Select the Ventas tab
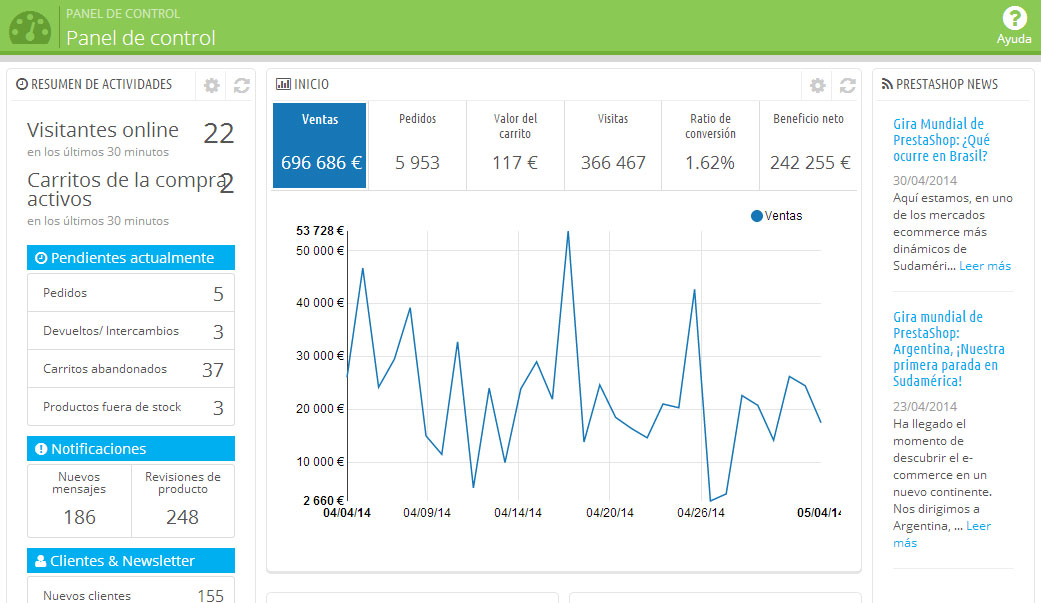 pyautogui.click(x=320, y=145)
